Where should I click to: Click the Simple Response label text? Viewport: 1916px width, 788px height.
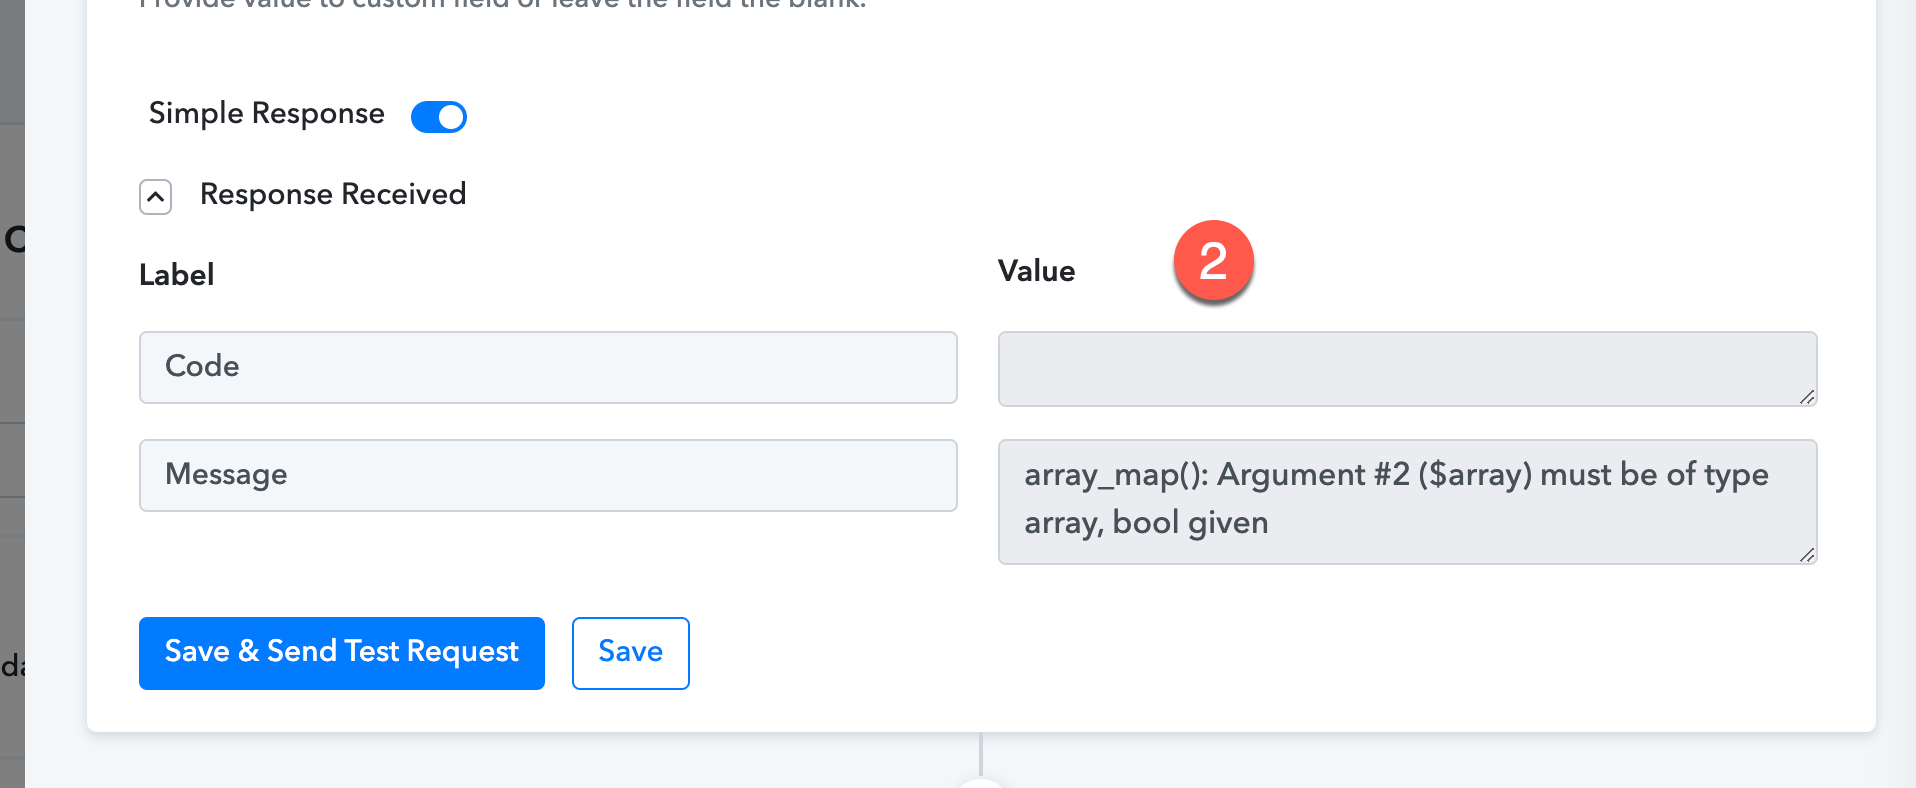[266, 114]
